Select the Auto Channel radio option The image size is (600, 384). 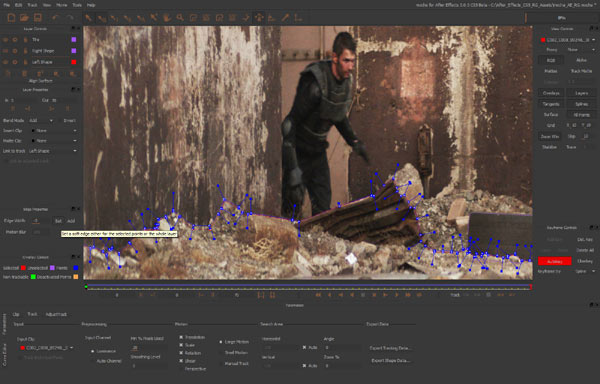pyautogui.click(x=93, y=361)
